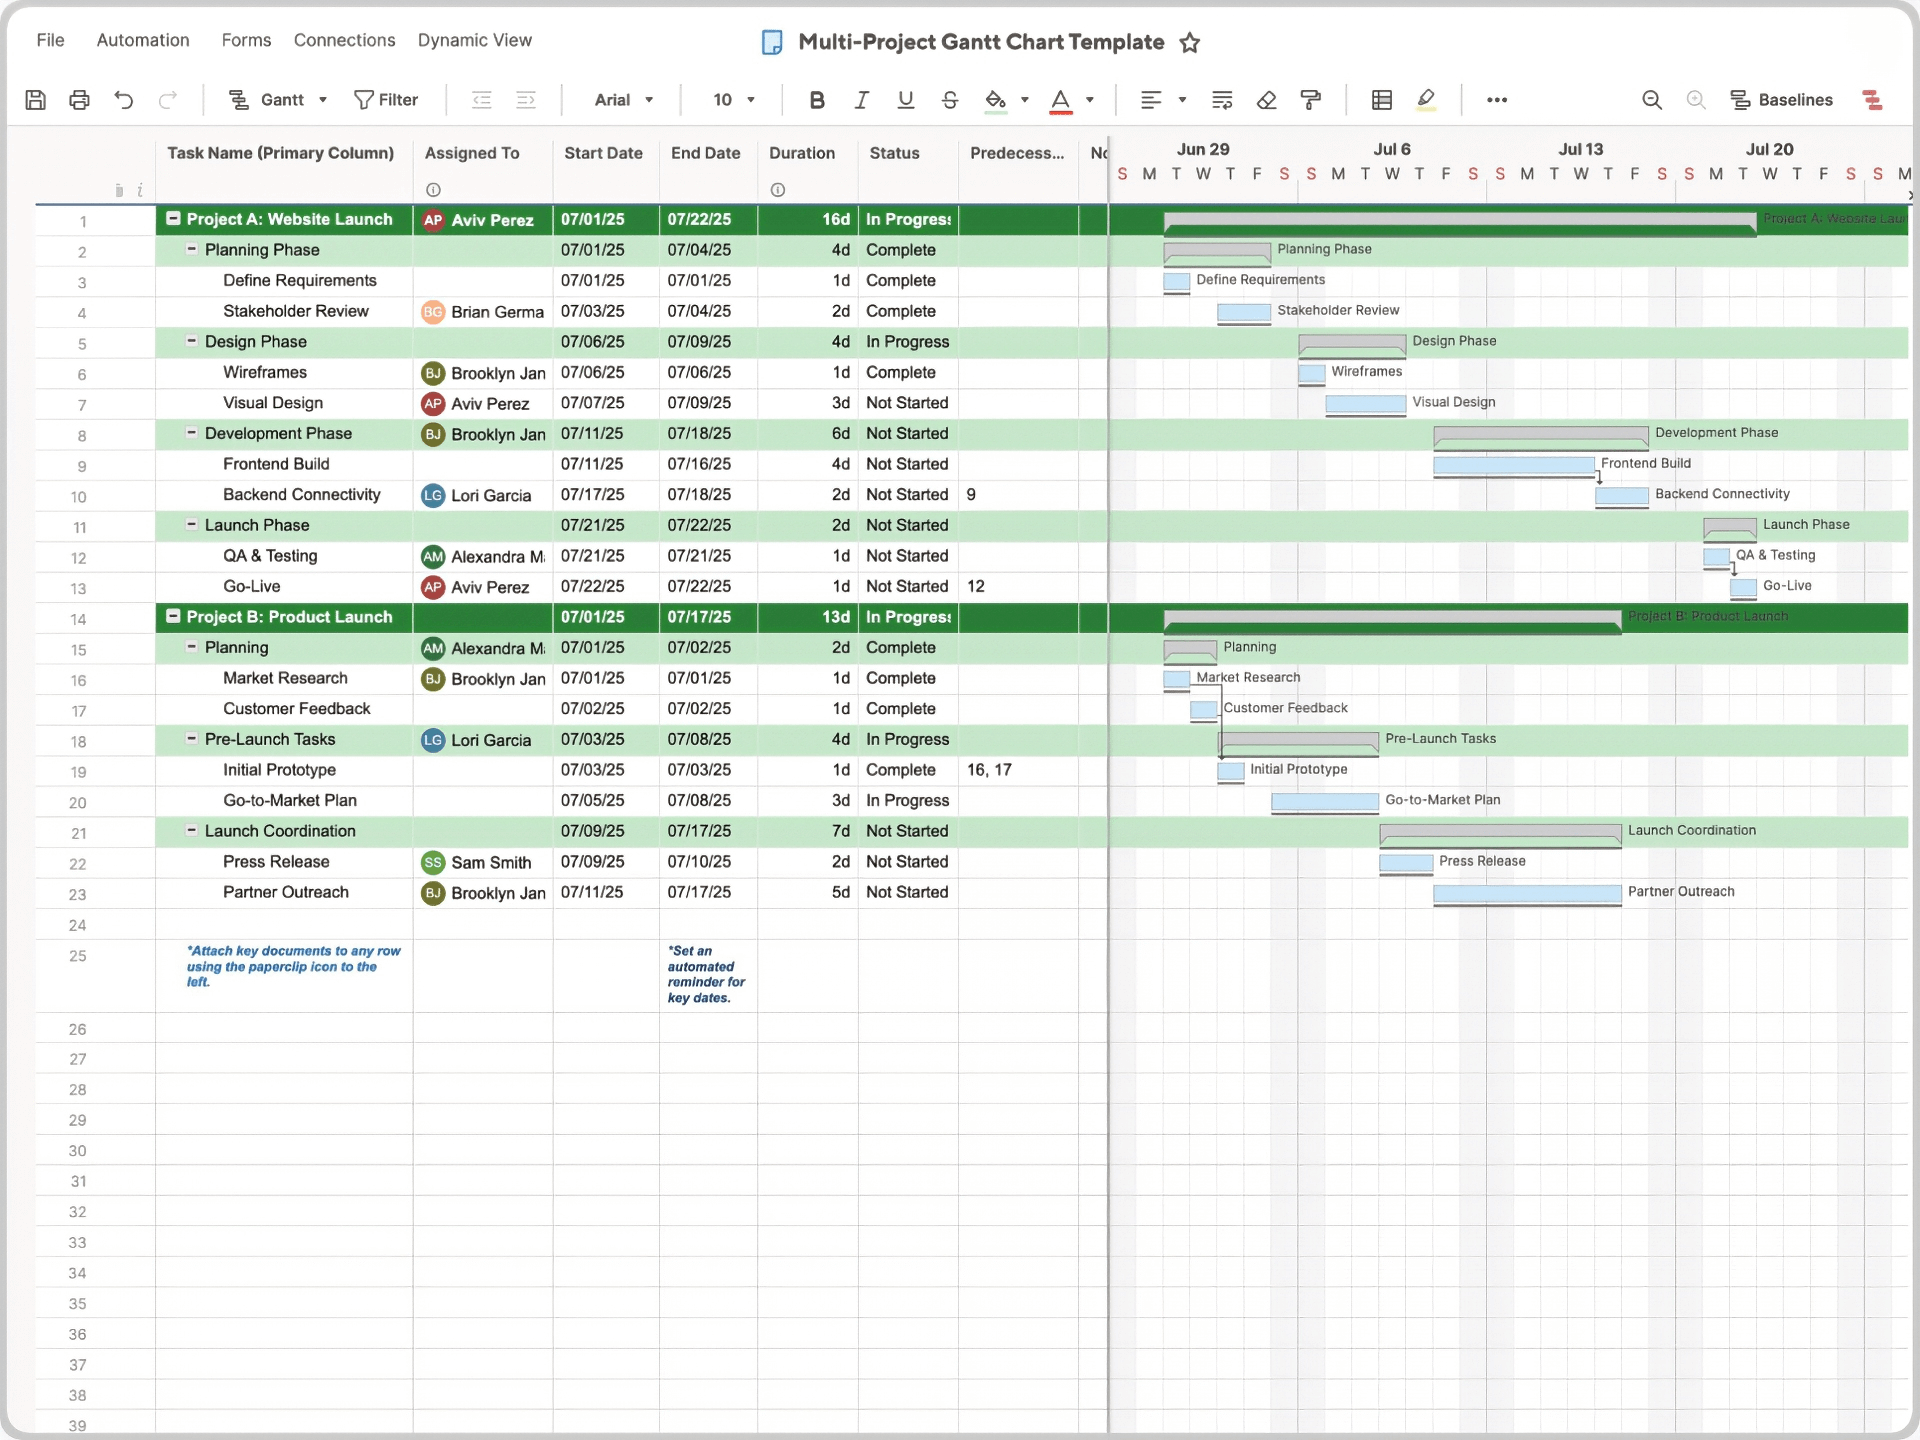The height and width of the screenshot is (1440, 1920).
Task: Apply the Filter tool
Action: (388, 100)
